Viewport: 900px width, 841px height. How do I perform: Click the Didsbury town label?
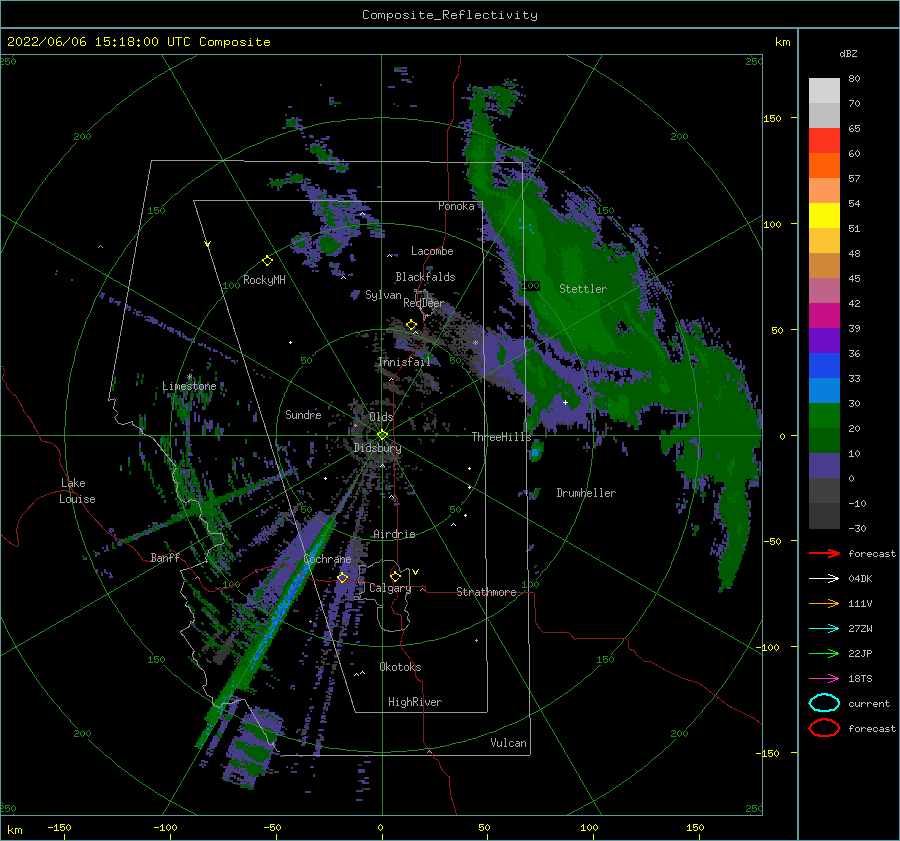(377, 448)
